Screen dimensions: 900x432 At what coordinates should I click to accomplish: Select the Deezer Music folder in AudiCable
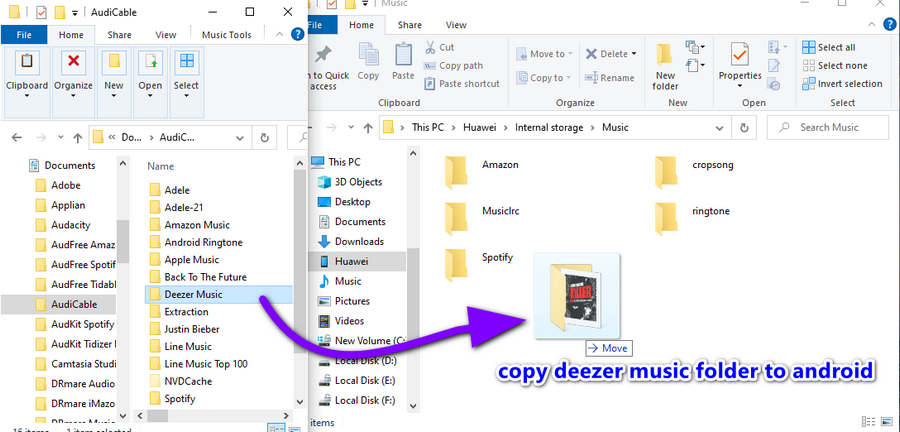(219, 294)
